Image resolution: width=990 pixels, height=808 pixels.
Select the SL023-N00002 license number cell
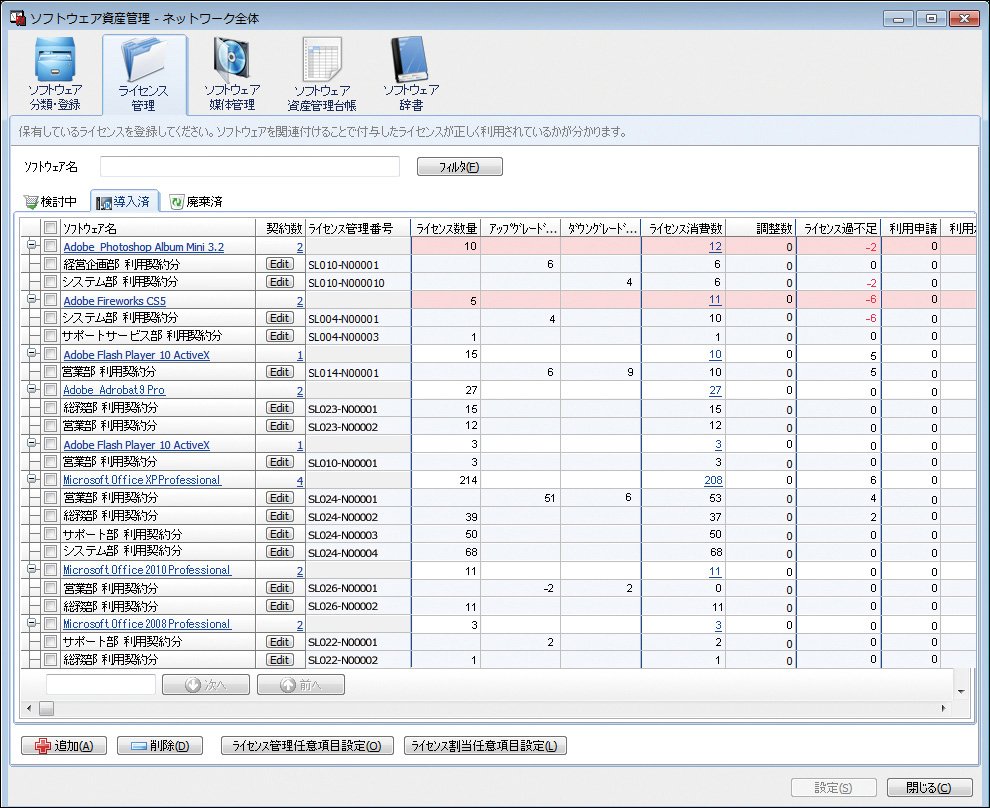[x=358, y=426]
